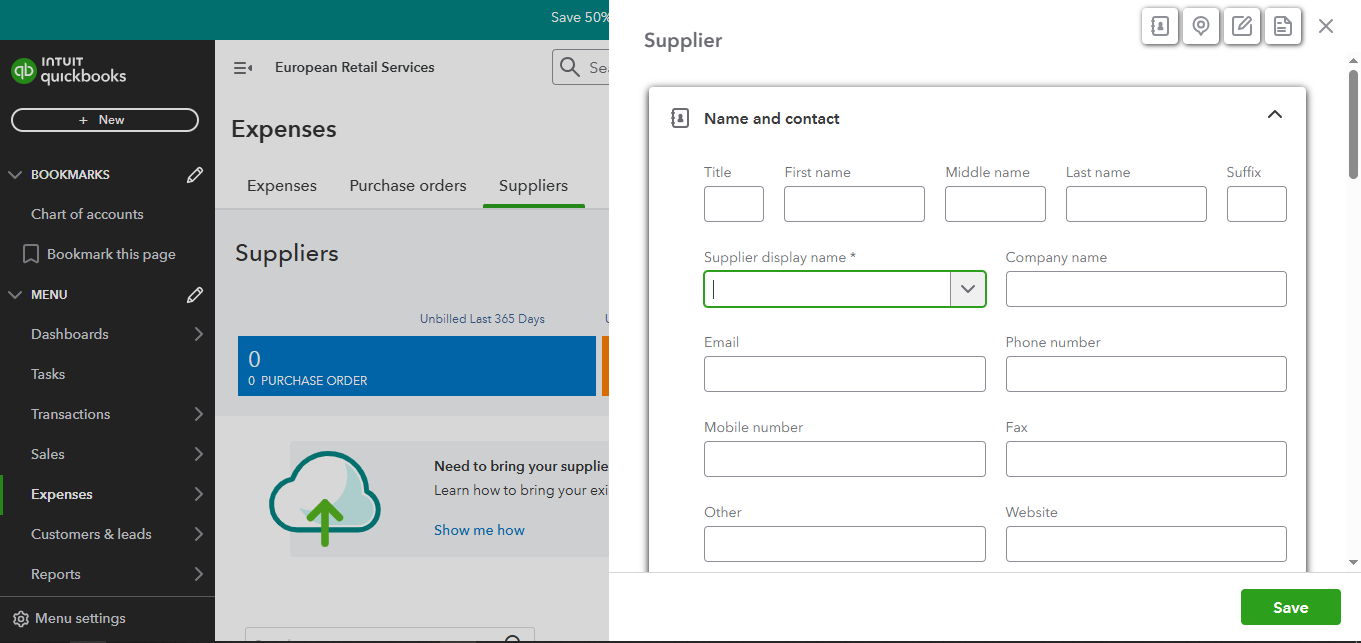Click the Company name field
Screen dimensions: 1361x643
click(x=1146, y=289)
